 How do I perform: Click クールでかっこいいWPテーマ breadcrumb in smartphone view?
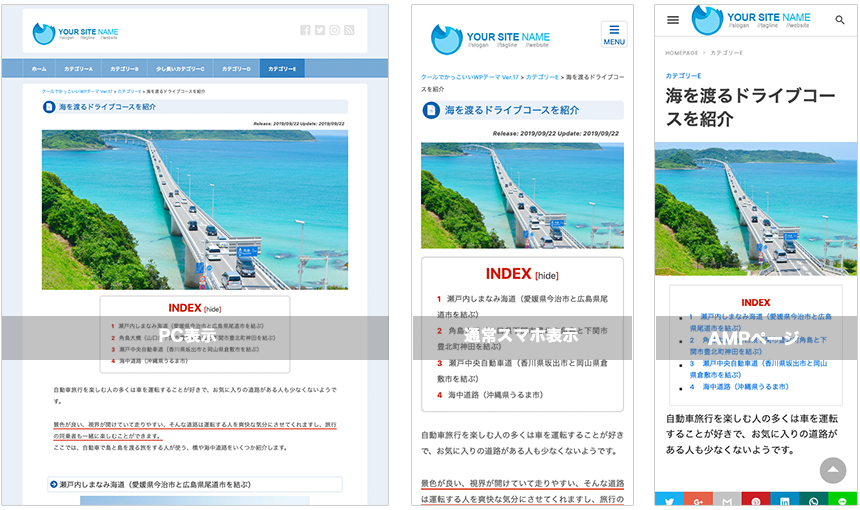[x=469, y=77]
